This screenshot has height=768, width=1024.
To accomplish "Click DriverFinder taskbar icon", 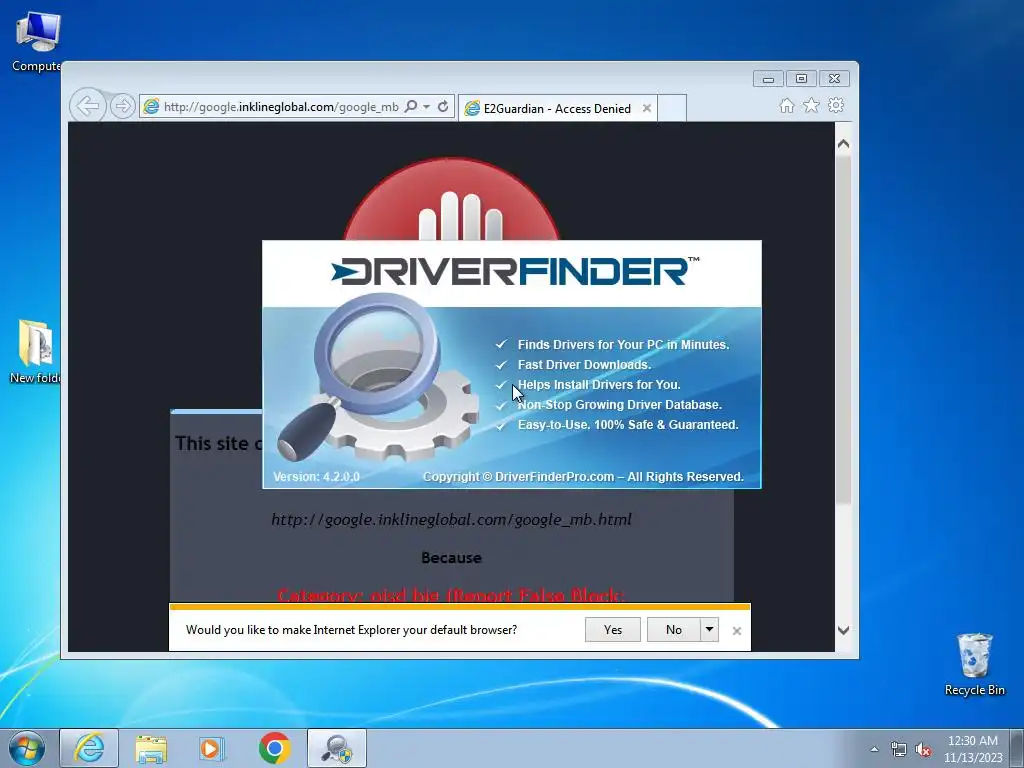I will pos(337,748).
